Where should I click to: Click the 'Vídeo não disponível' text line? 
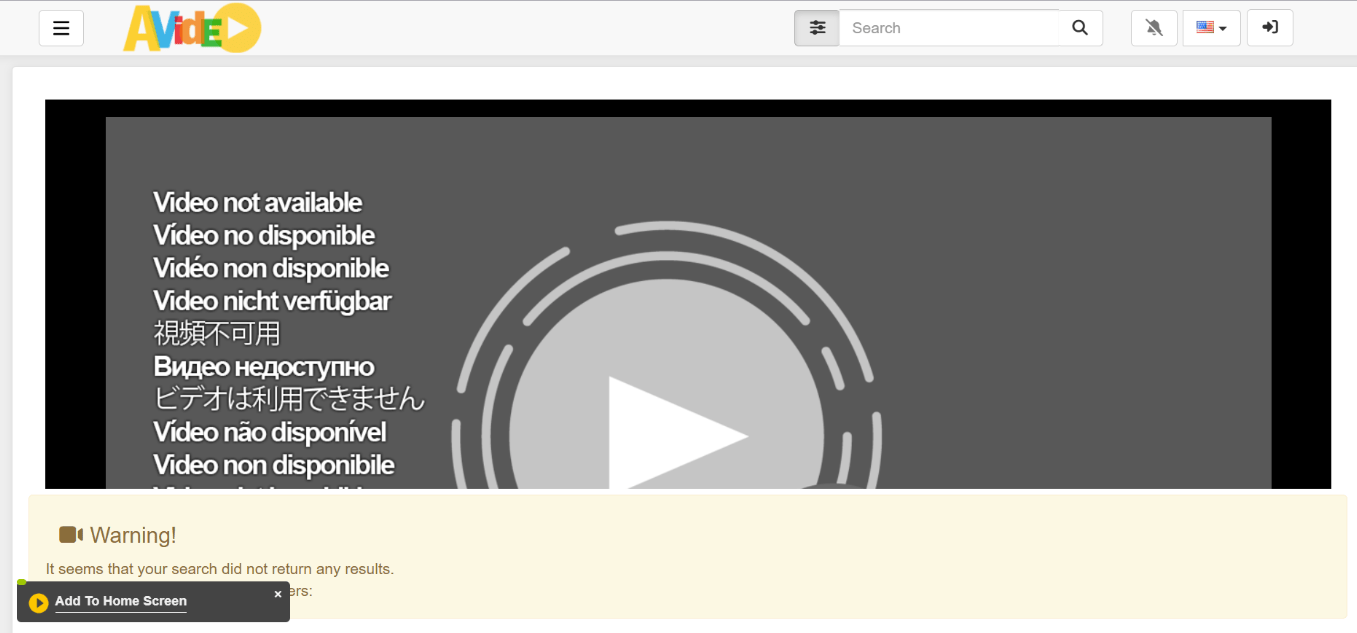[x=270, y=433]
